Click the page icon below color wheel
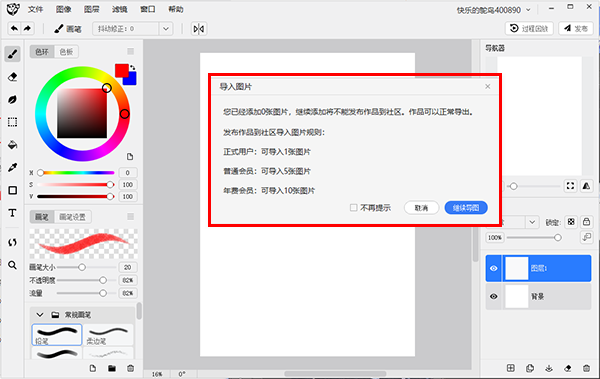 coord(130,157)
